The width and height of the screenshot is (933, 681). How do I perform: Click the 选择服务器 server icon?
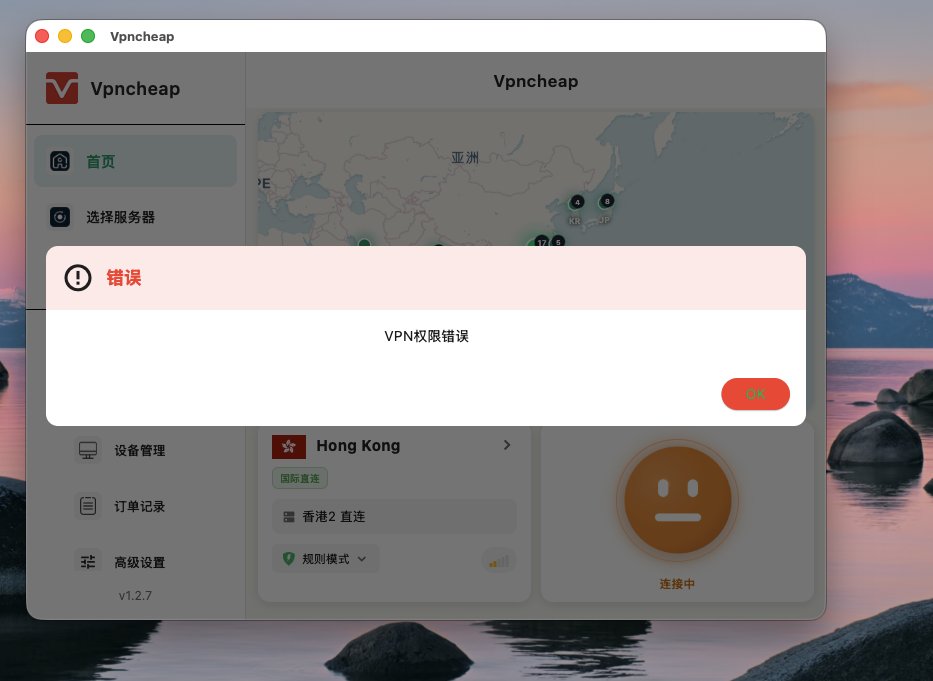point(60,217)
